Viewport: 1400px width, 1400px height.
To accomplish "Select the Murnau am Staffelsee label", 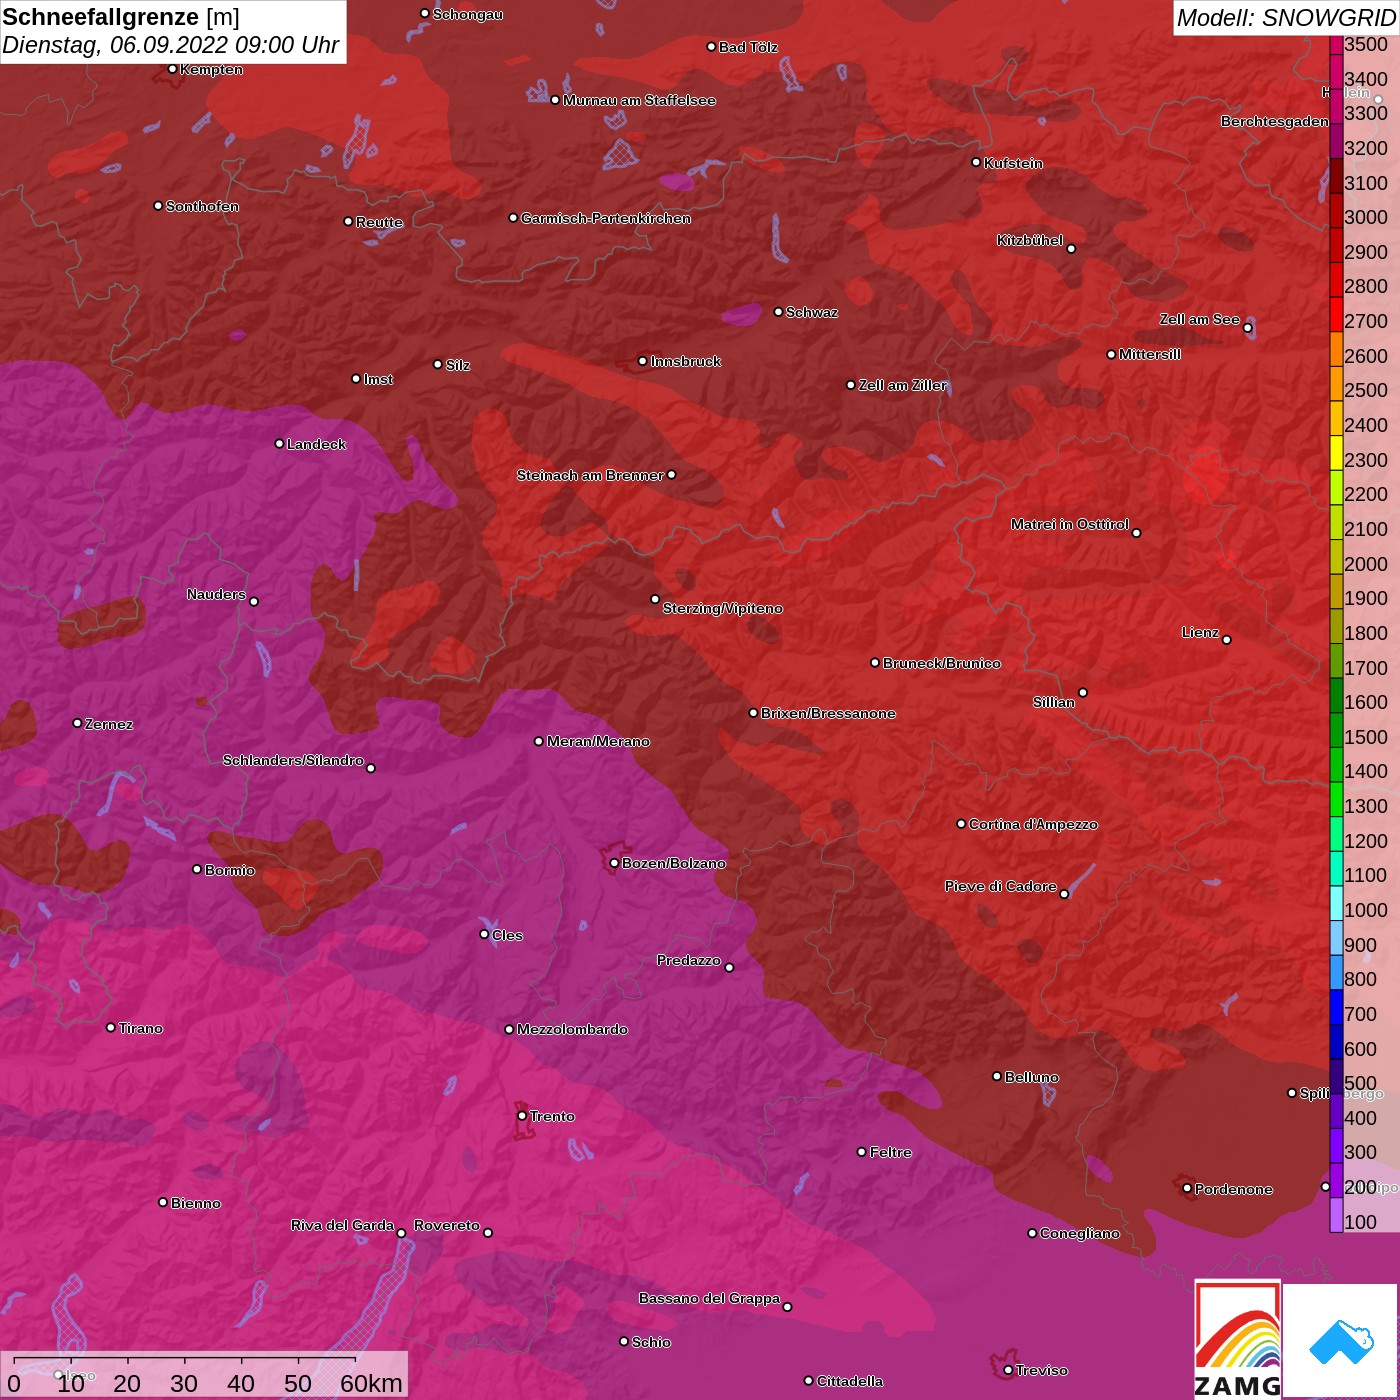I will (639, 100).
